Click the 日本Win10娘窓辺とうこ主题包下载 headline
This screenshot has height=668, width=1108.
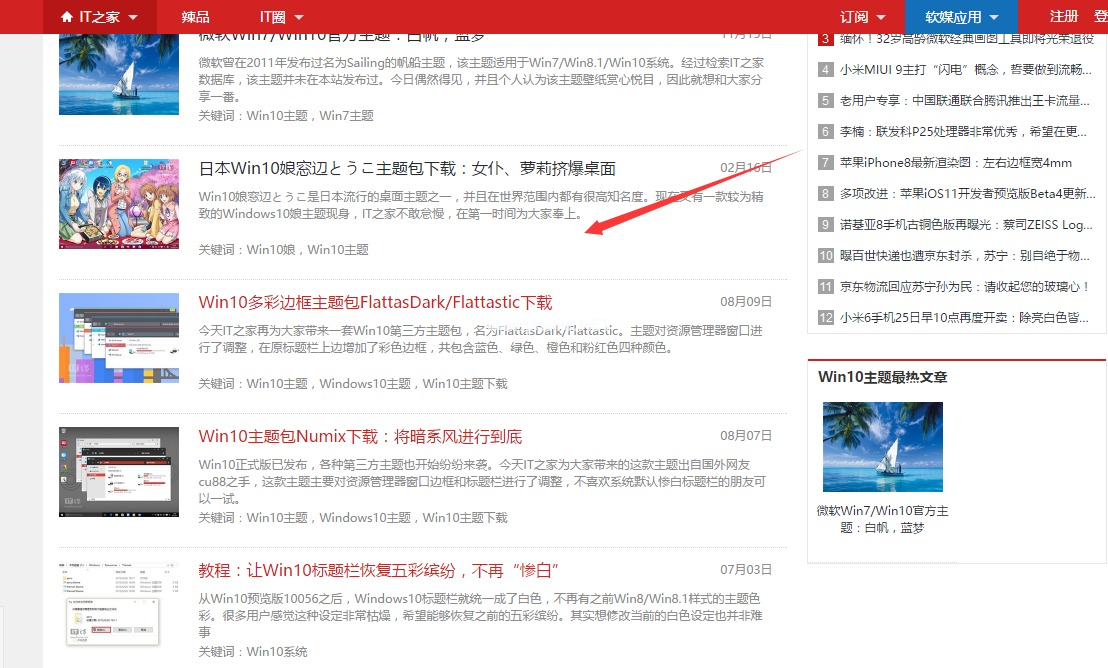[x=407, y=168]
